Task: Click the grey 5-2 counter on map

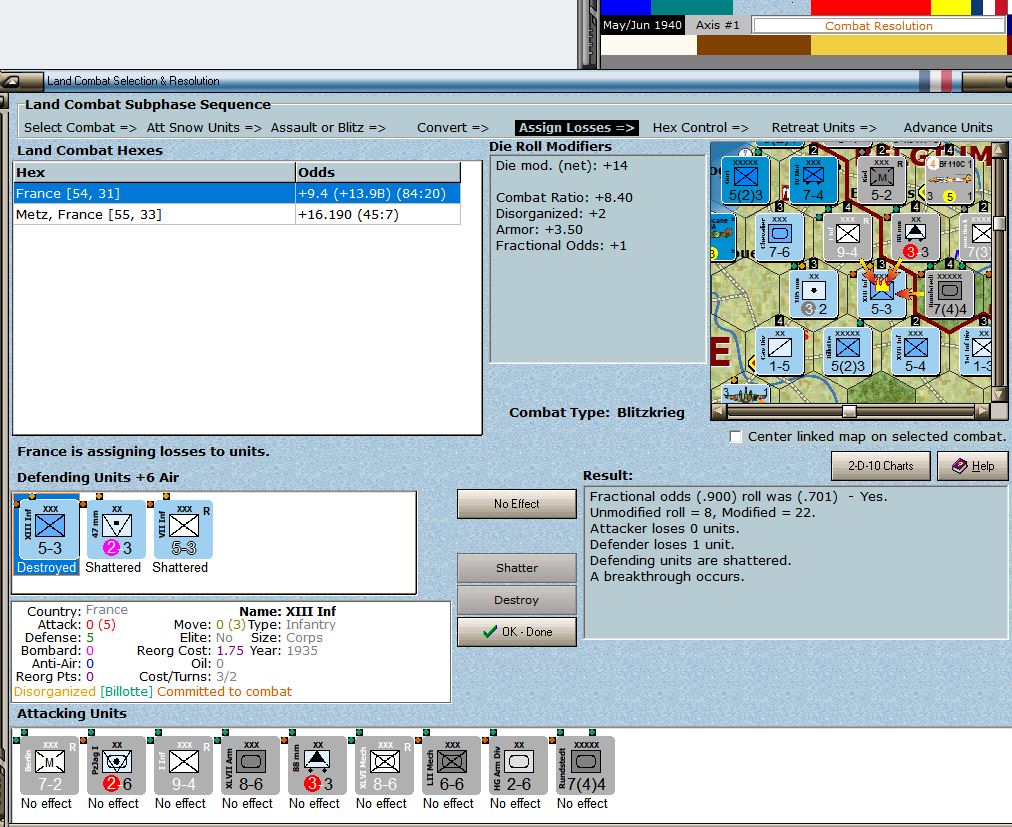Action: click(x=881, y=180)
